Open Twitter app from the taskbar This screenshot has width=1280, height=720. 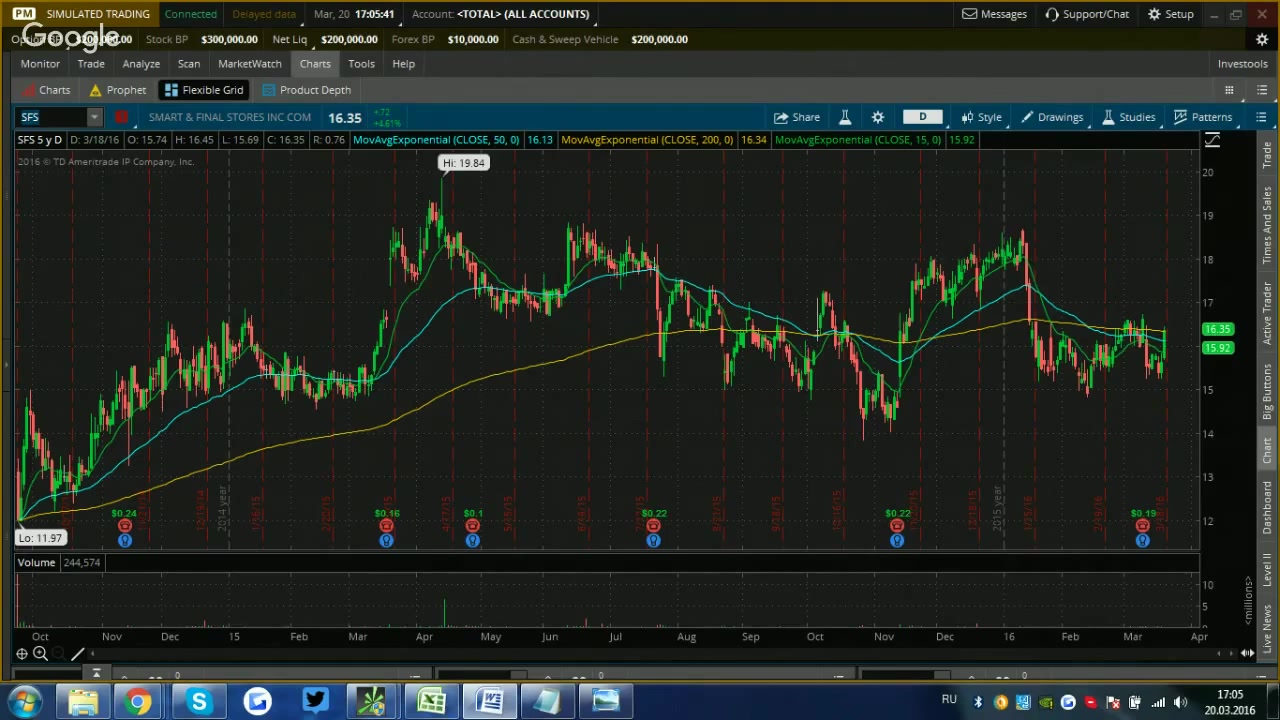click(315, 702)
